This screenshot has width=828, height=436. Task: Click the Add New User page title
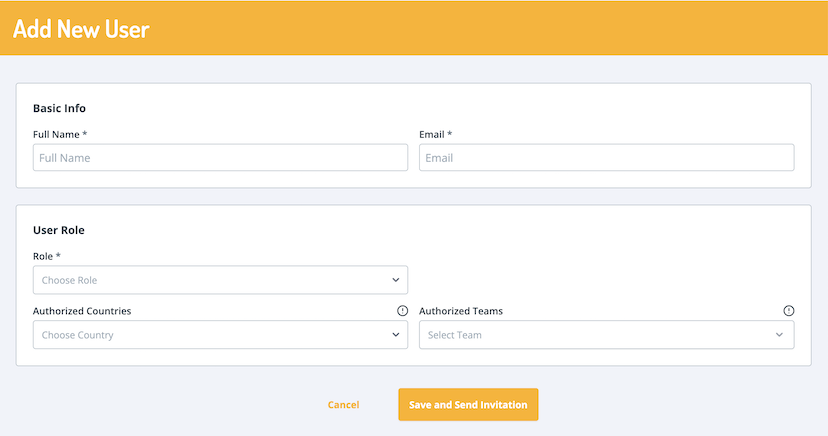pos(81,29)
